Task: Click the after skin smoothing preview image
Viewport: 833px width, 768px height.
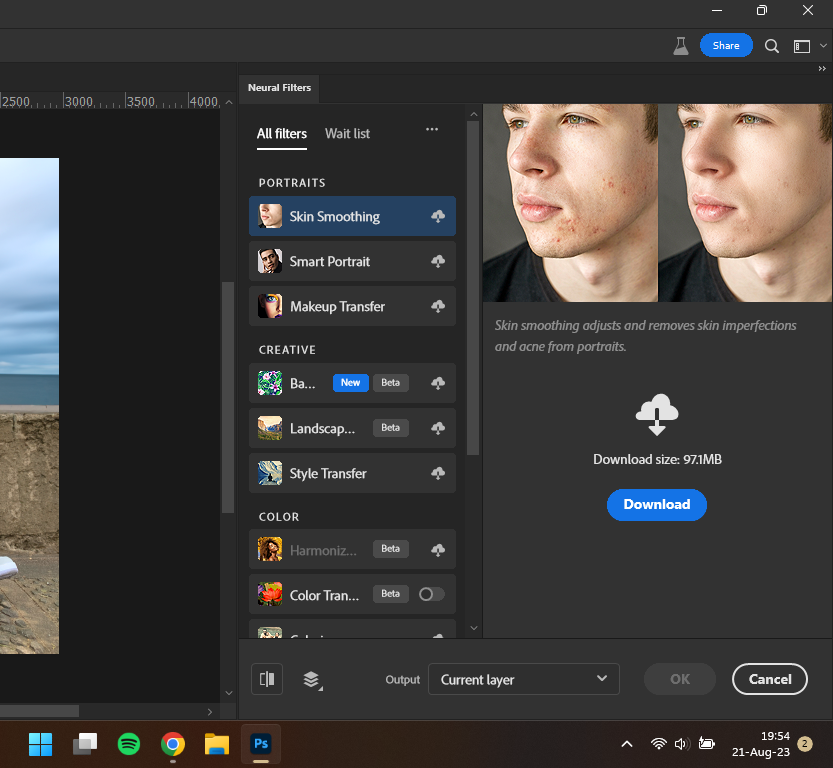Action: pyautogui.click(x=745, y=203)
